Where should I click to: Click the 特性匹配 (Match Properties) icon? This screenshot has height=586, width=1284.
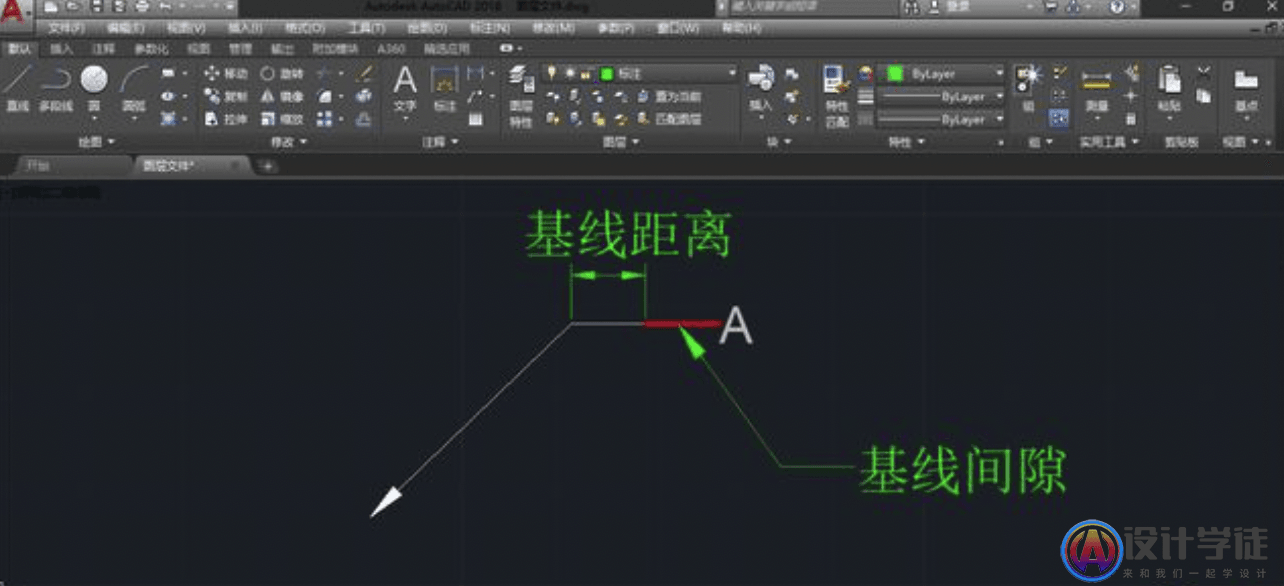click(836, 96)
